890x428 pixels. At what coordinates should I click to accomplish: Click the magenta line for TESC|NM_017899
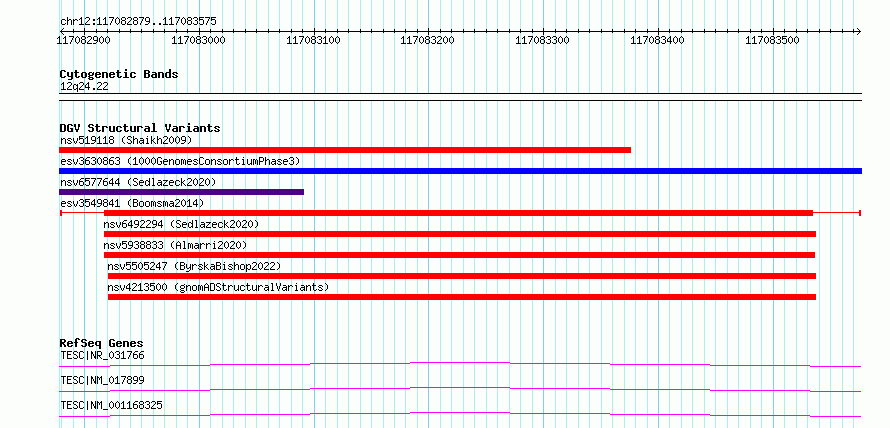point(460,389)
